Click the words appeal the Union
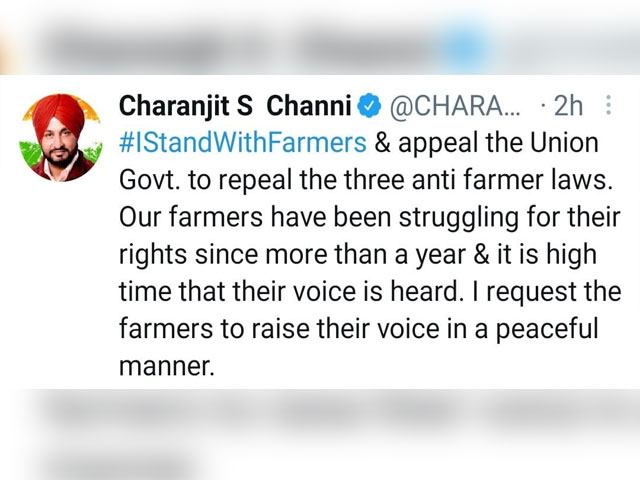Image resolution: width=640 pixels, height=480 pixels. point(498,143)
